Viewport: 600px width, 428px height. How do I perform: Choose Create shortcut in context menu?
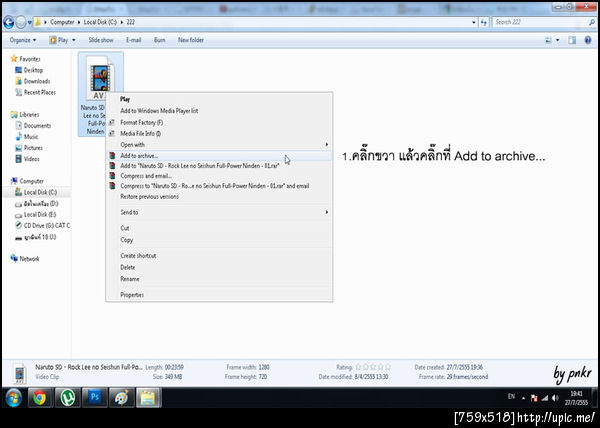[x=219, y=255]
